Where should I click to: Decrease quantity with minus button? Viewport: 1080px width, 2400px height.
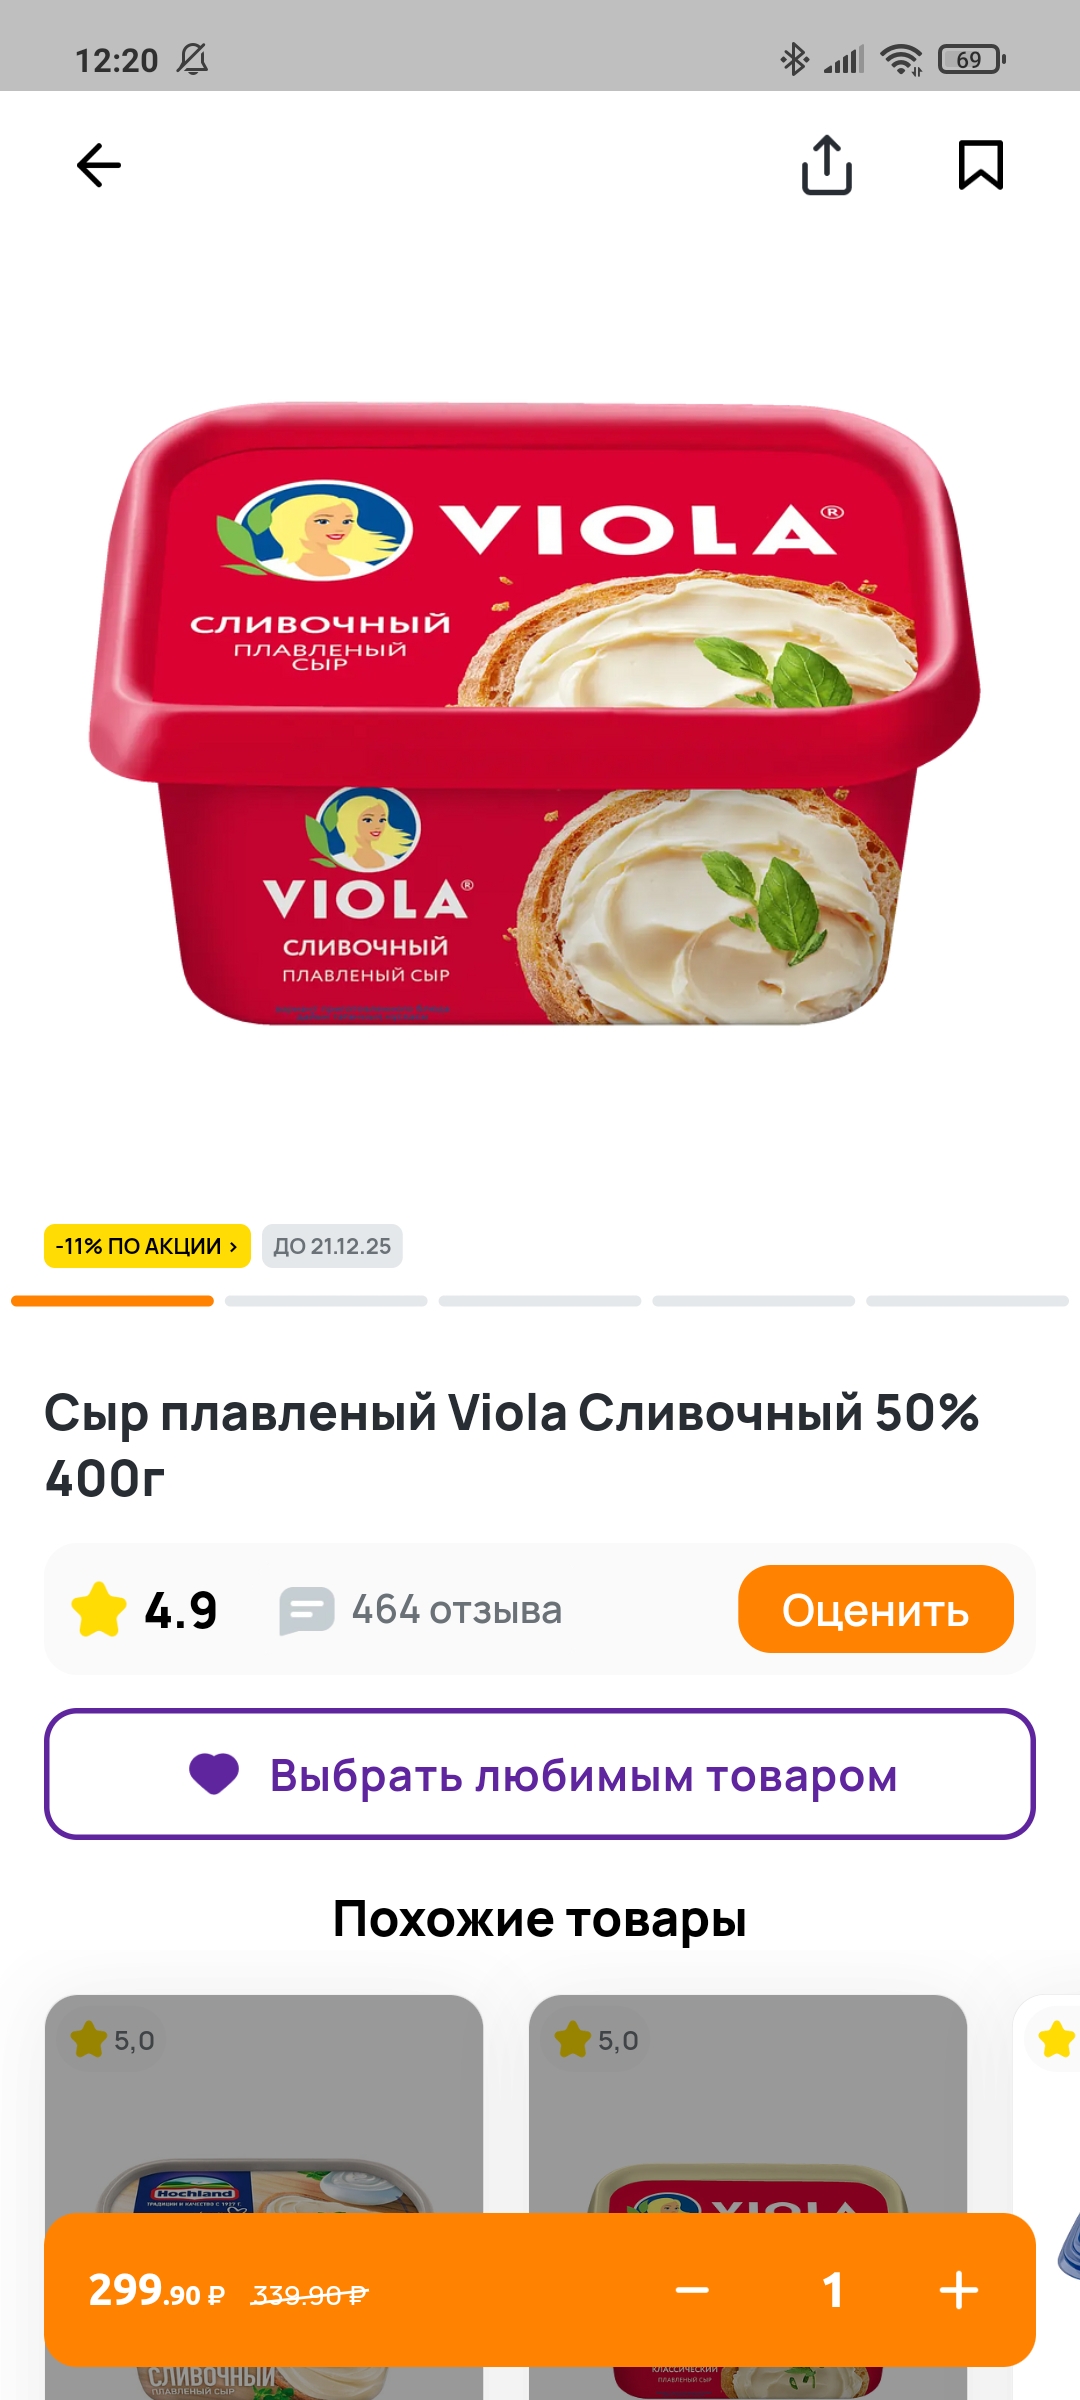click(x=692, y=2290)
